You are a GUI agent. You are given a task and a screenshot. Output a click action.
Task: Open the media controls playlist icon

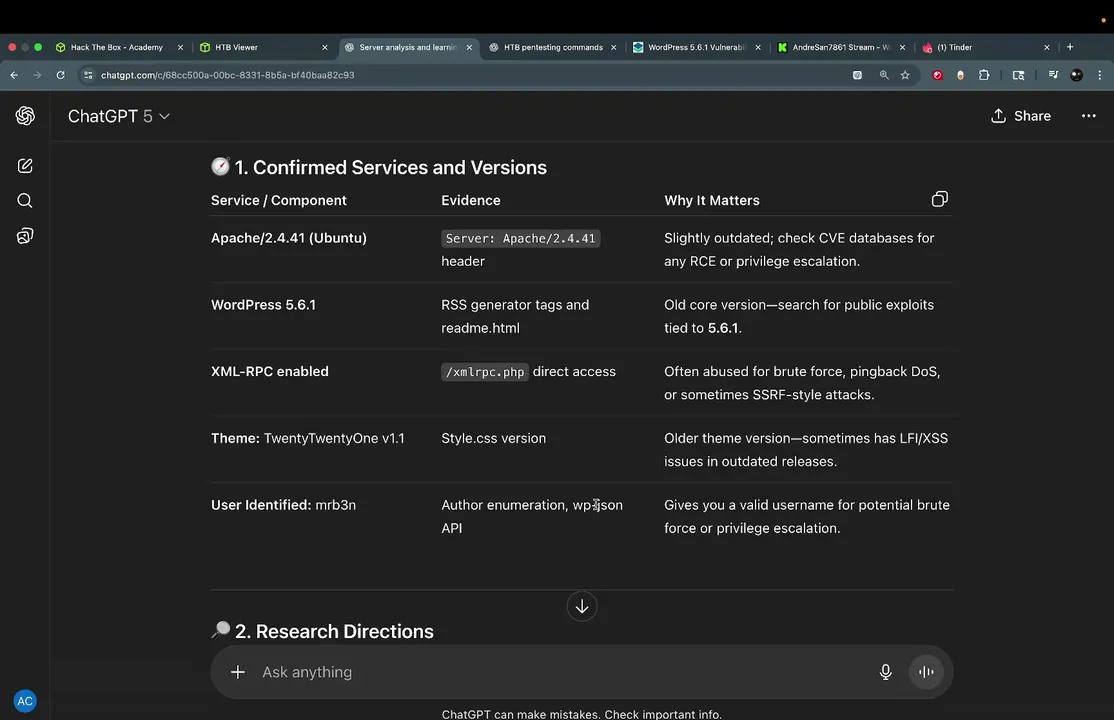1053,75
